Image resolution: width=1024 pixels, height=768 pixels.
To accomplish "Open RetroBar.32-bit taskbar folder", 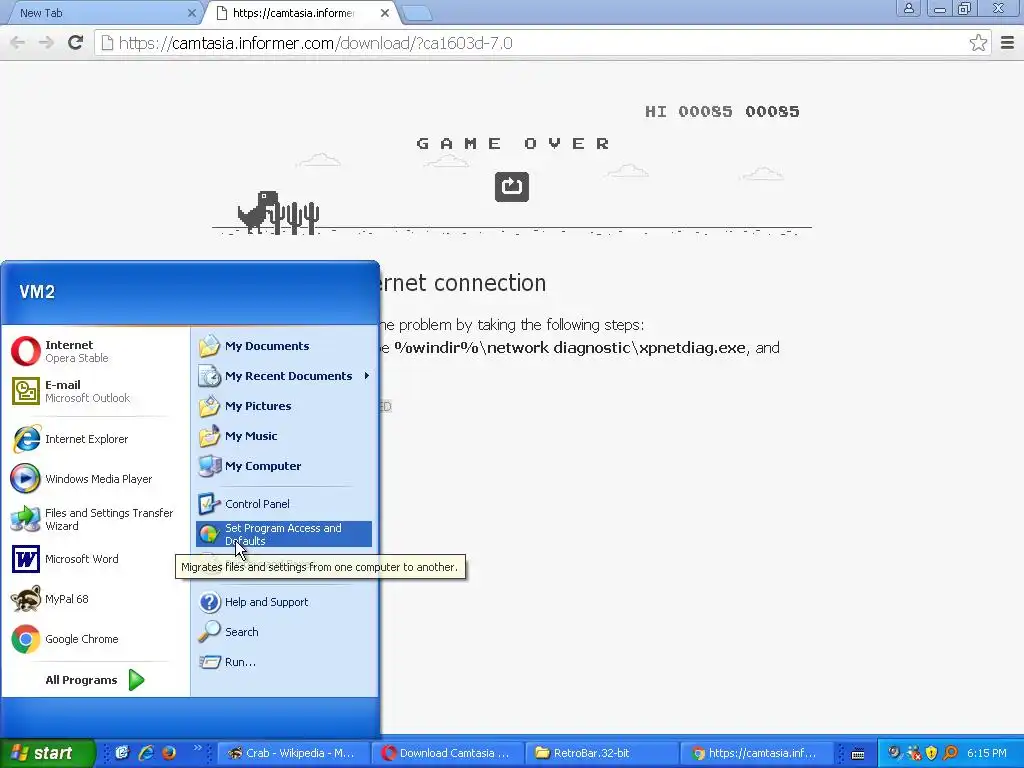I will click(x=601, y=753).
